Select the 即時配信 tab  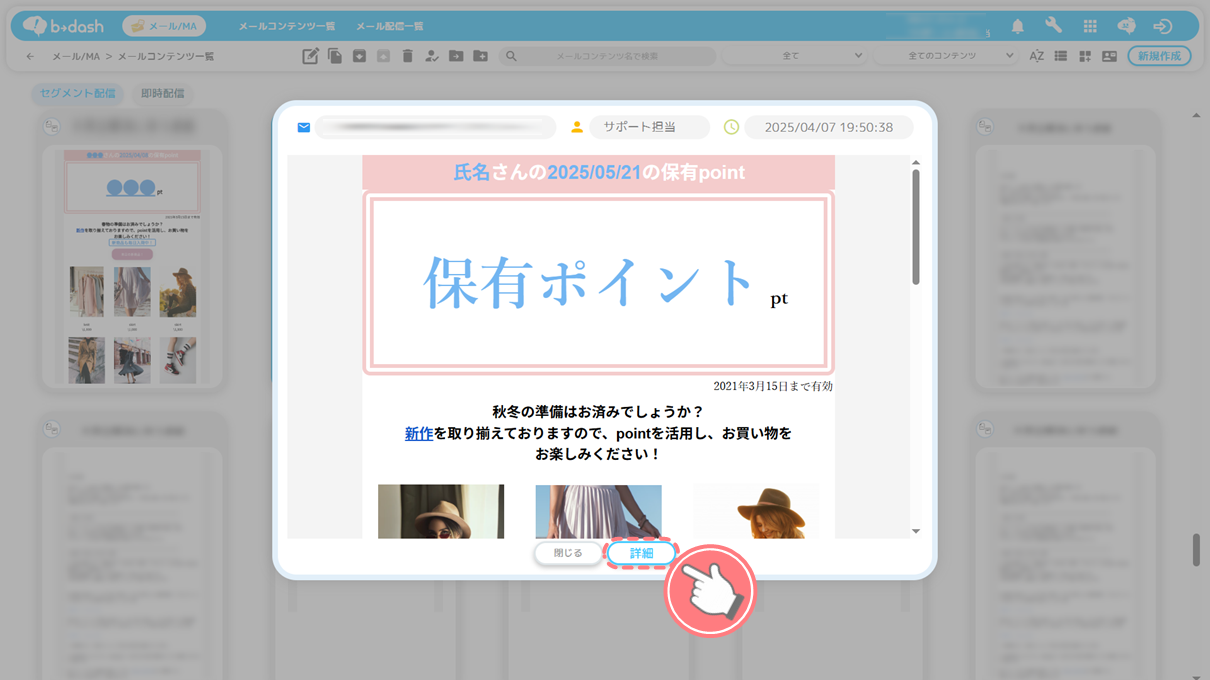[x=162, y=93]
